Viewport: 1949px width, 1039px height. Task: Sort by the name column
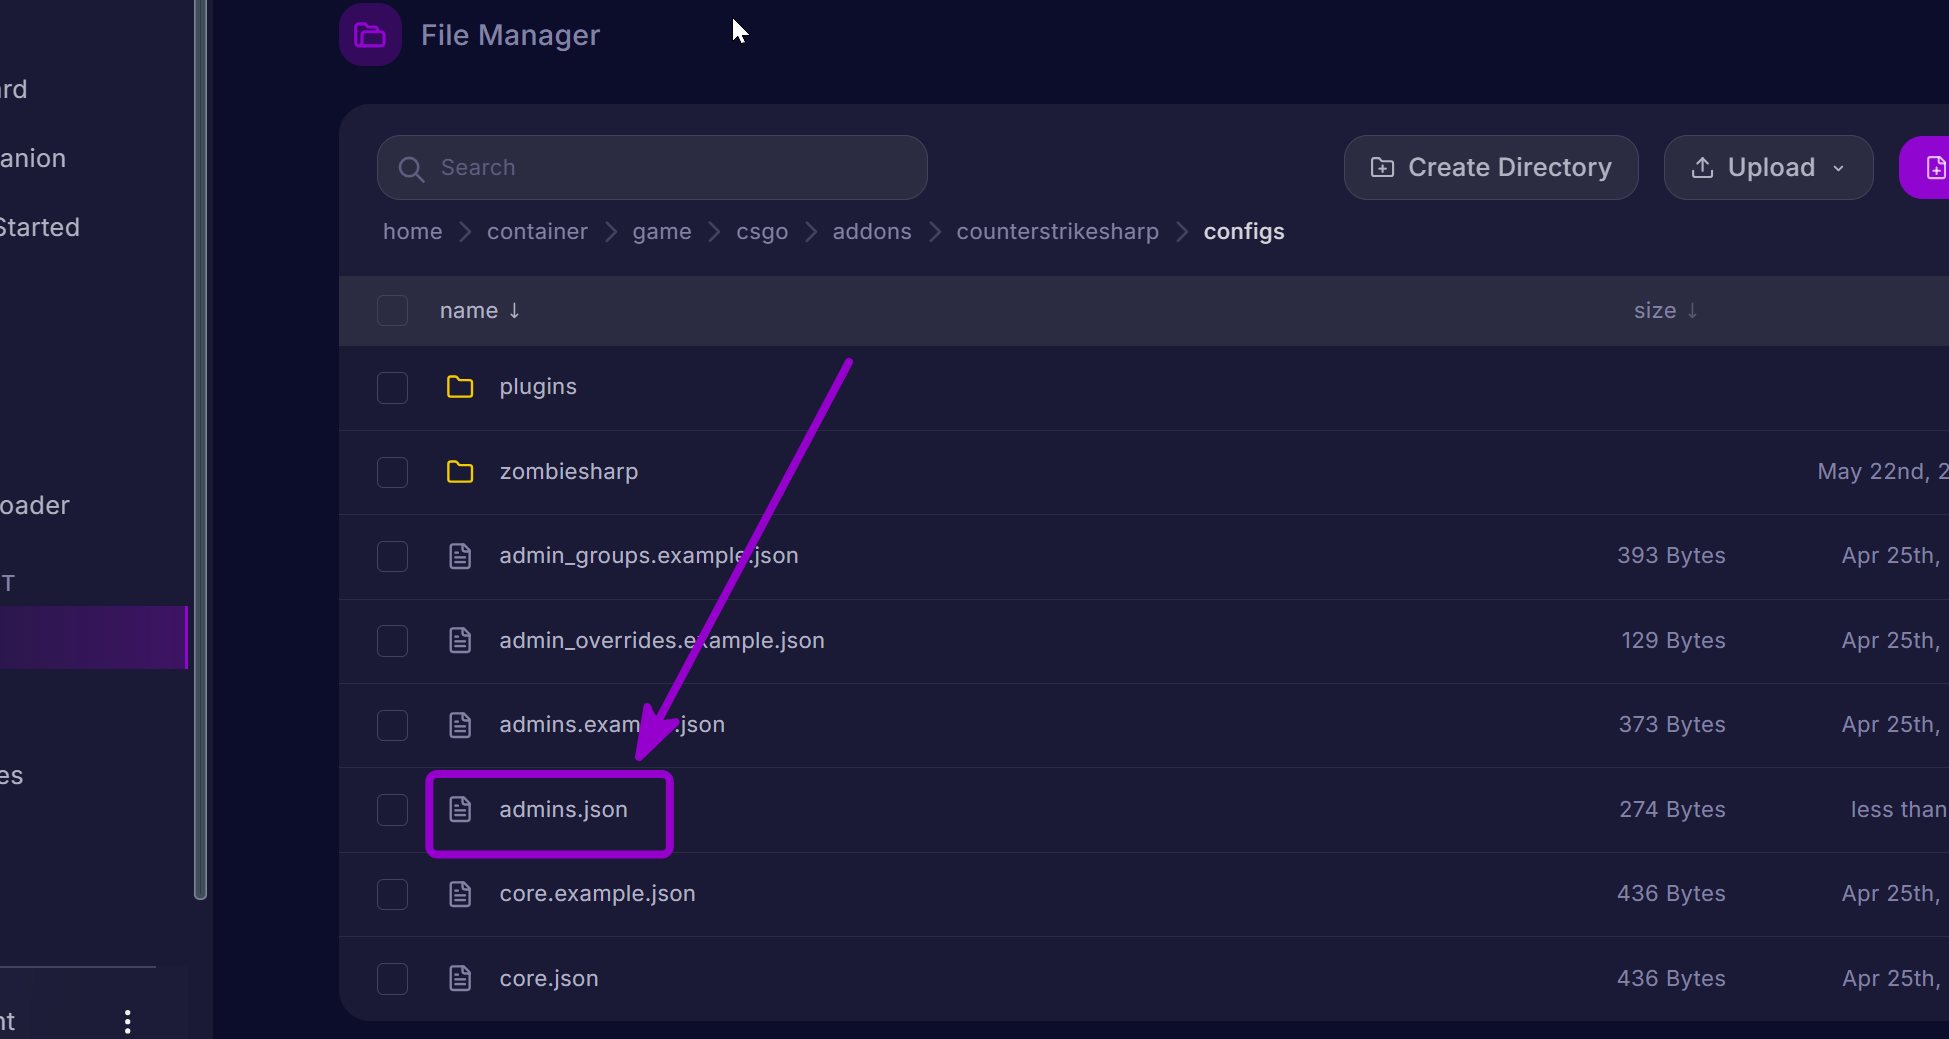480,311
